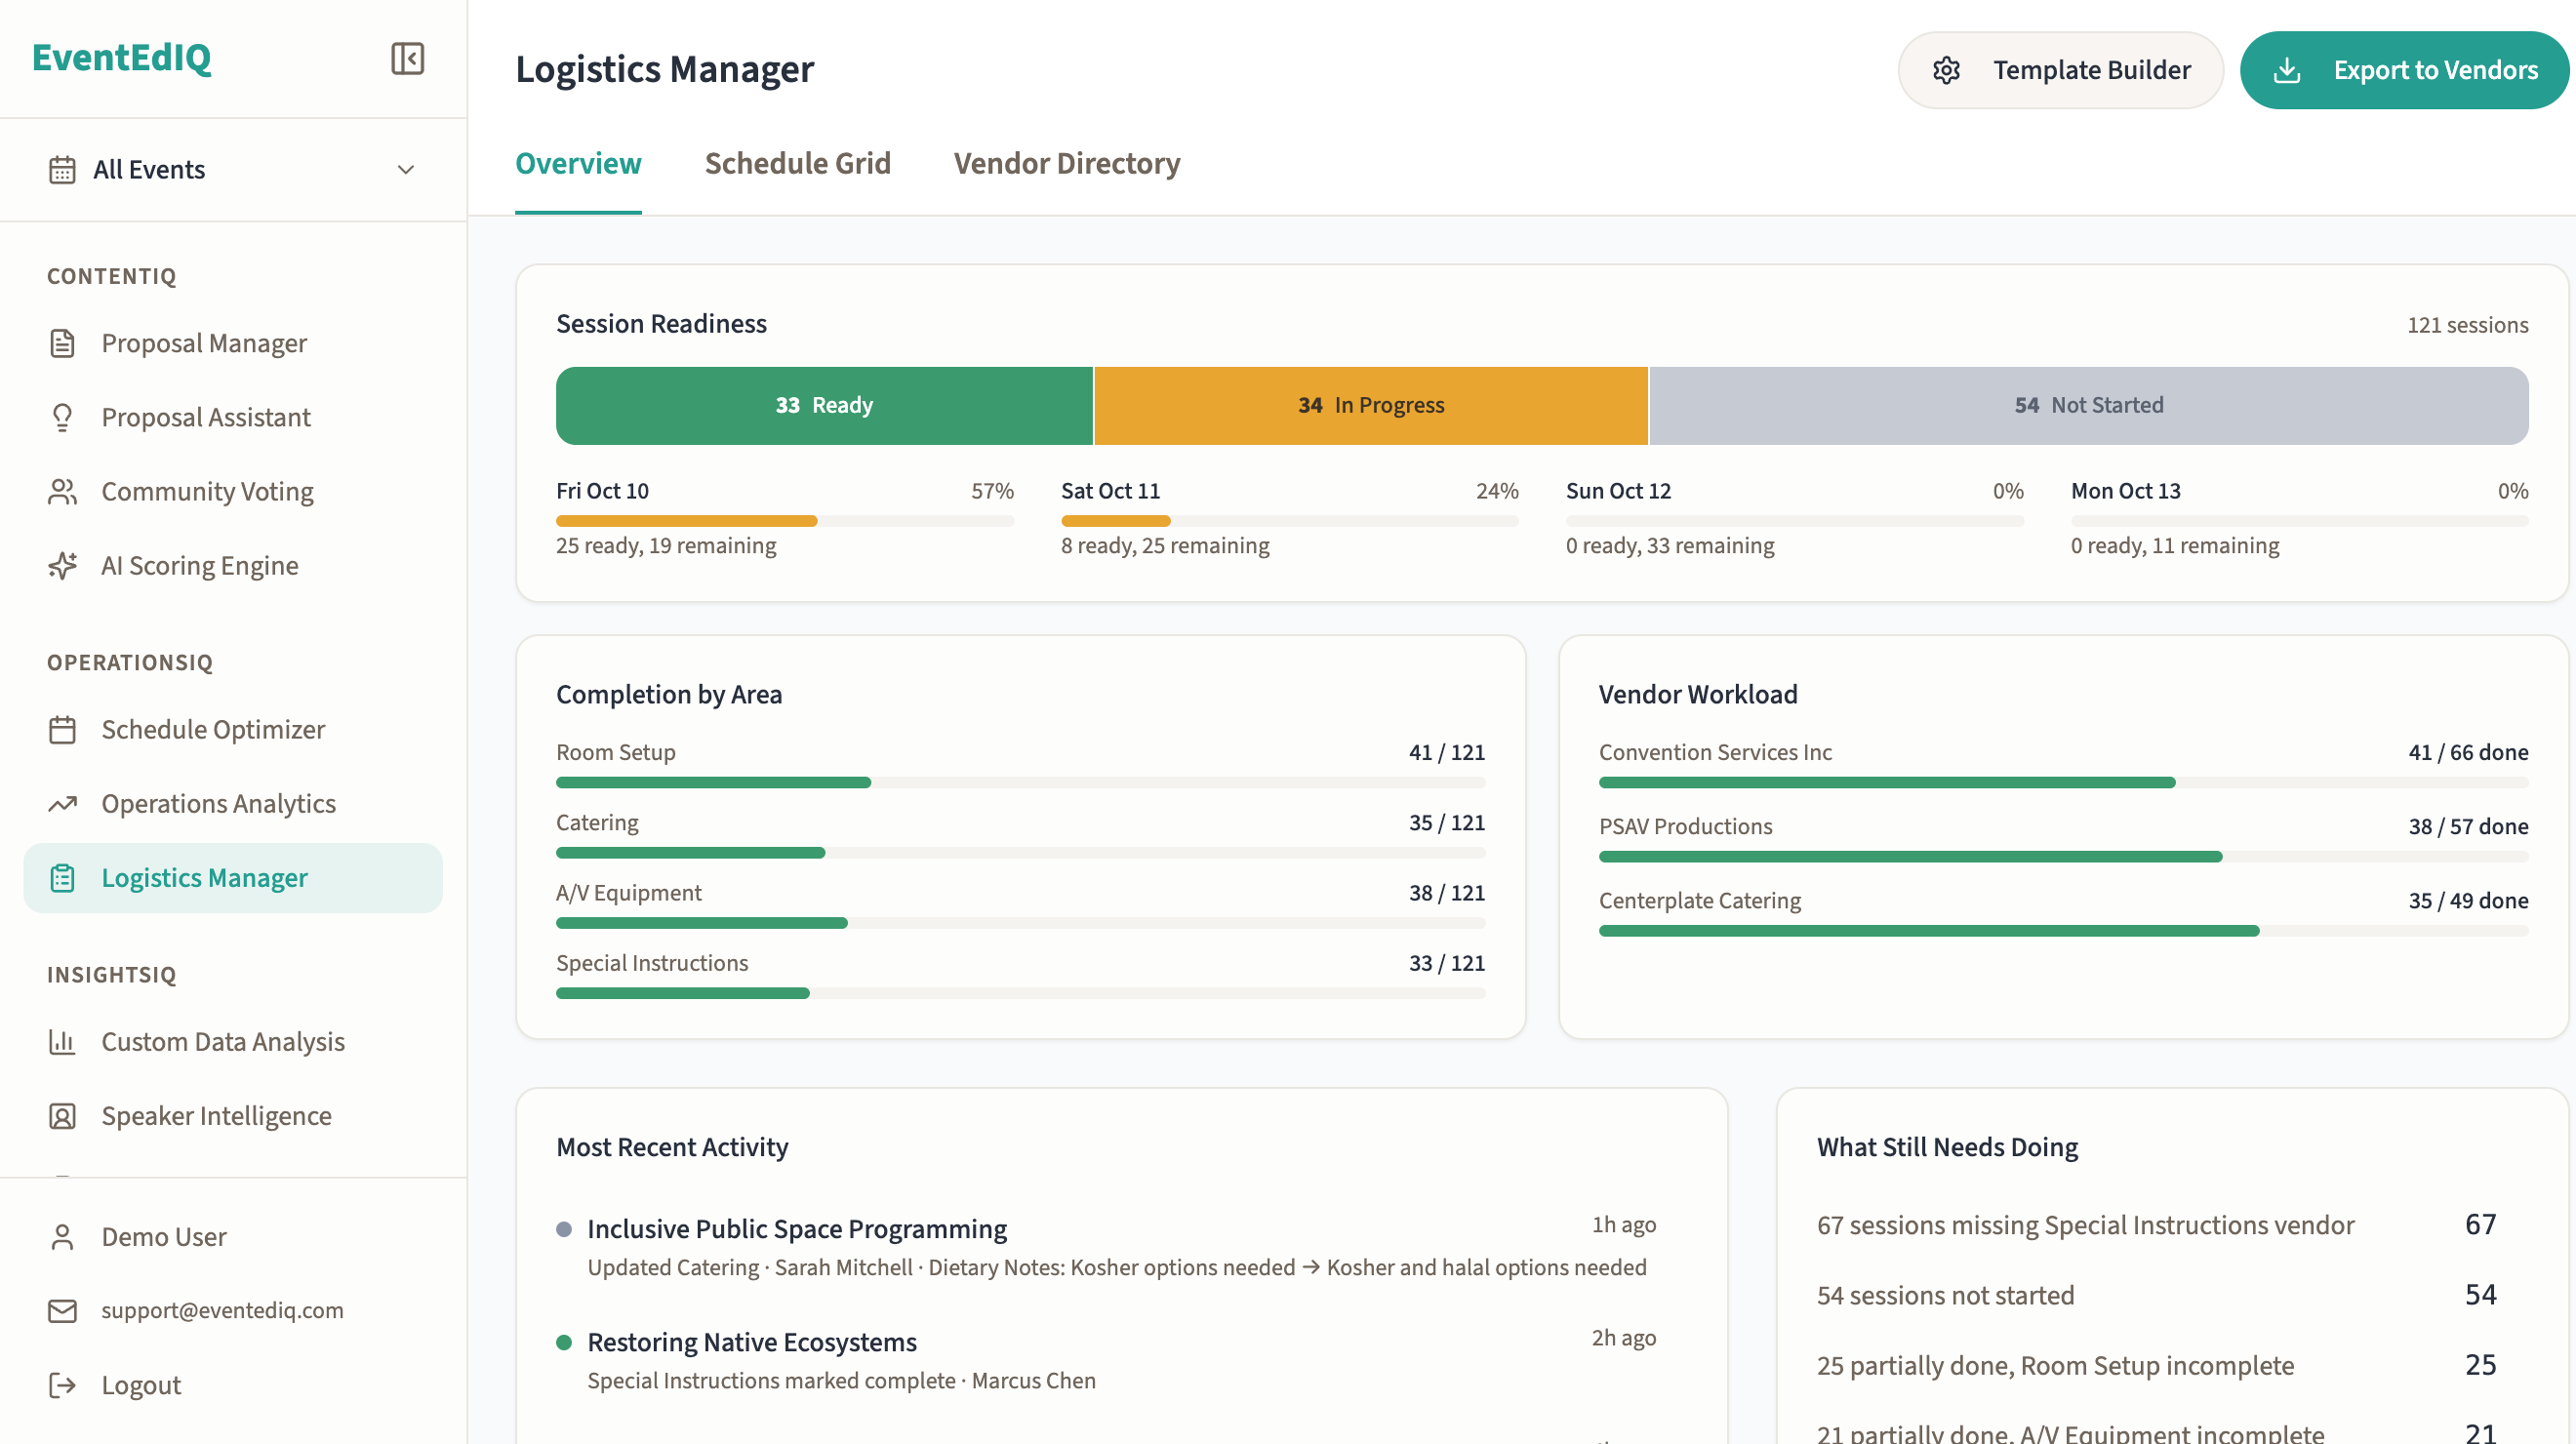This screenshot has width=2576, height=1444.
Task: Switch to the Overview tab
Action: coord(578,163)
